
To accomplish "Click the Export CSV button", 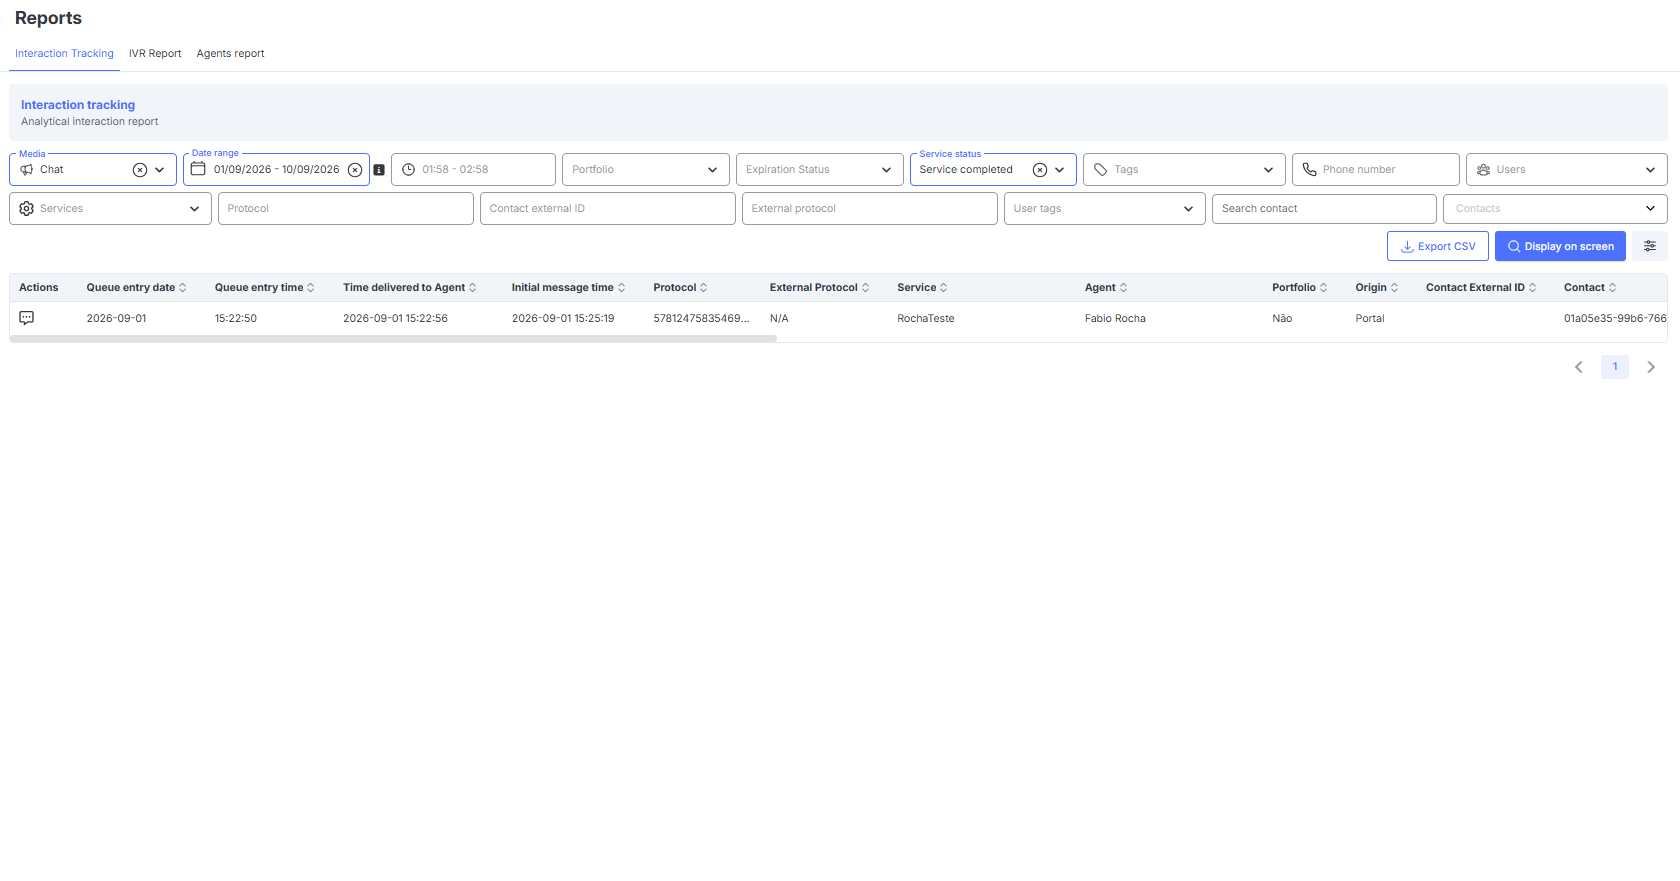I will [1438, 246].
